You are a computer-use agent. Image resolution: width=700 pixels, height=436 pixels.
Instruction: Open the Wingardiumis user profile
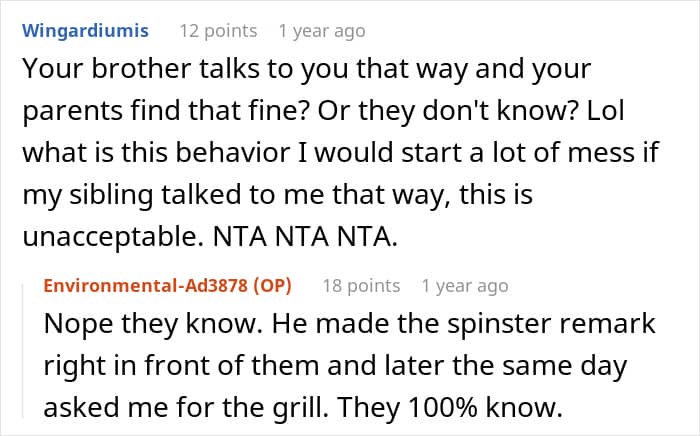[85, 31]
